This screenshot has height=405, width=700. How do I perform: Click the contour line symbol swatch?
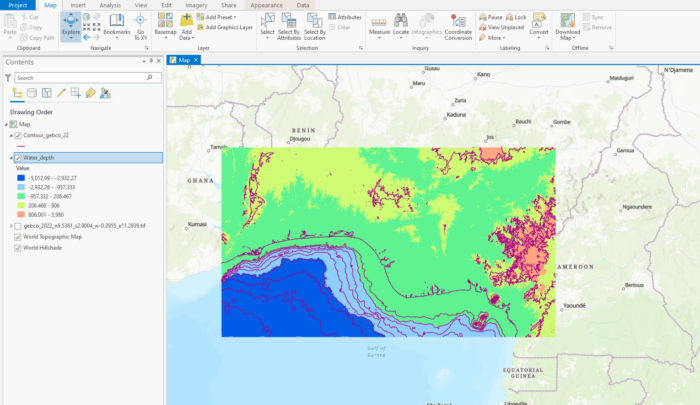(21, 146)
